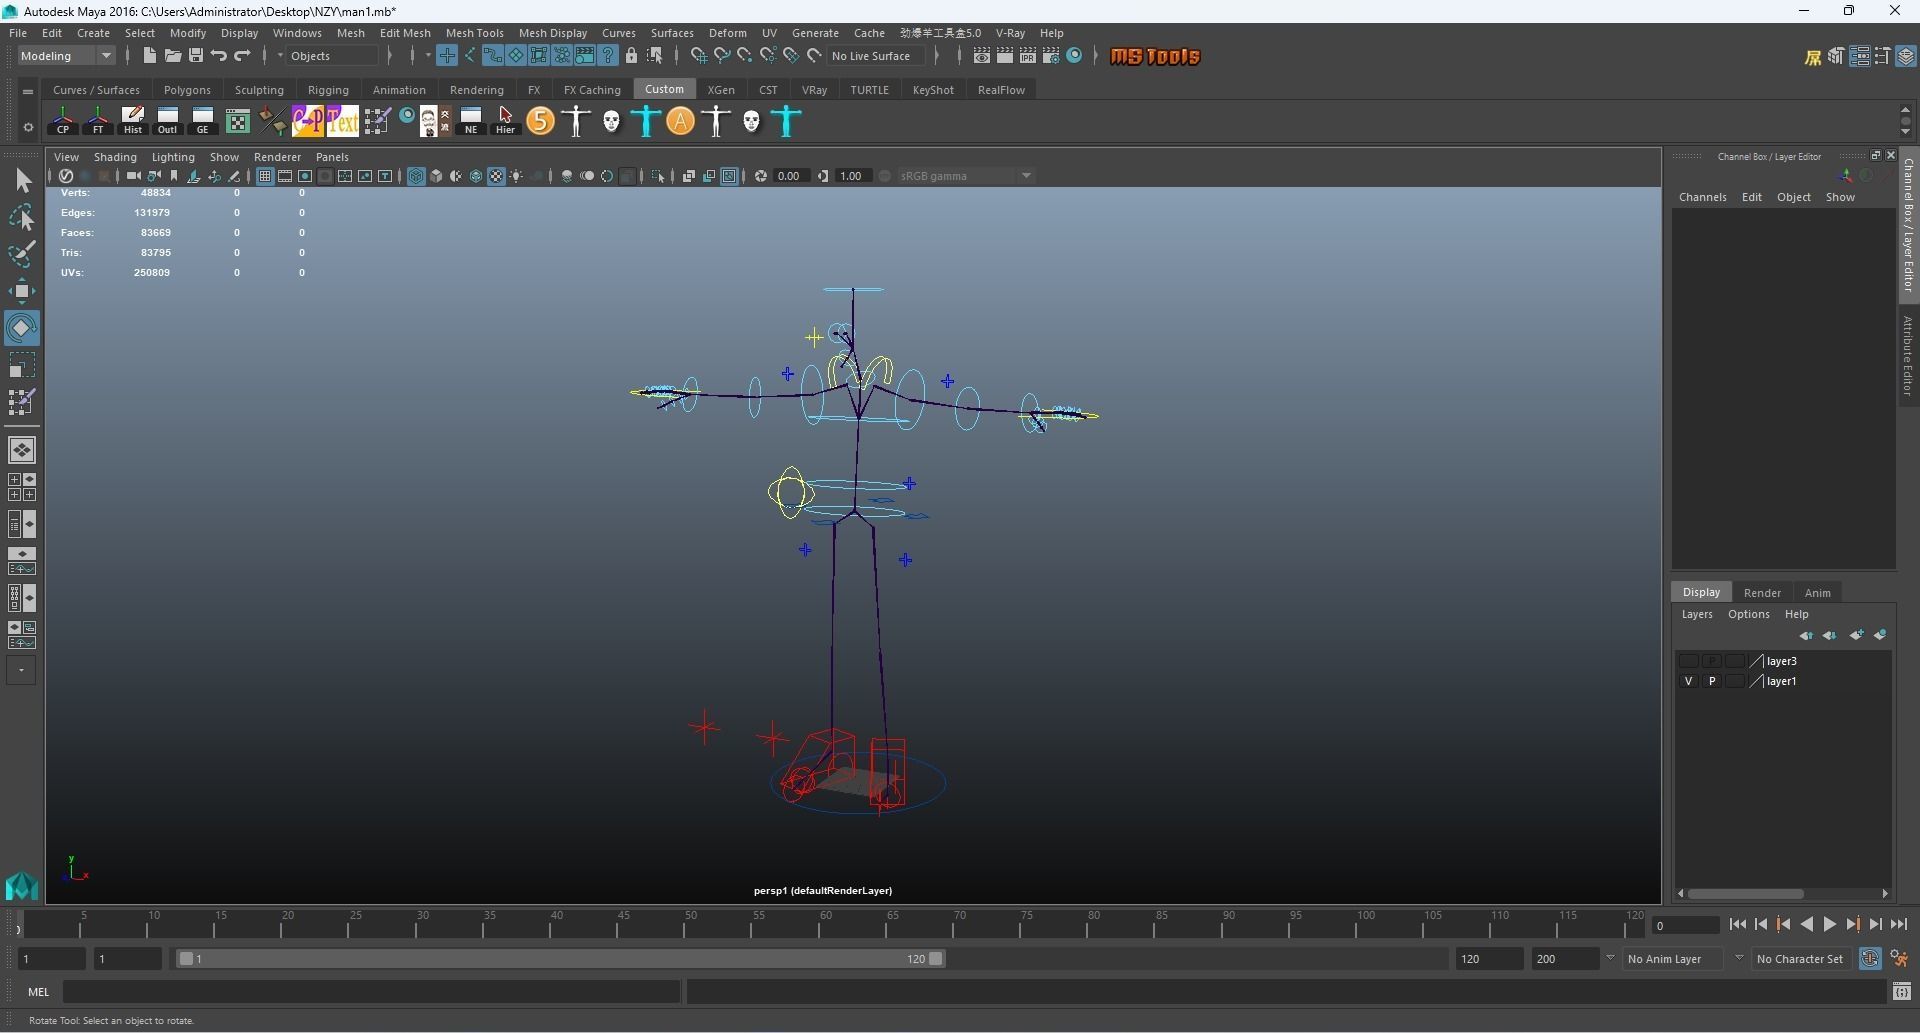This screenshot has height=1033, width=1920.
Task: Open the Objects selection mask dropdown
Action: [x=333, y=56]
